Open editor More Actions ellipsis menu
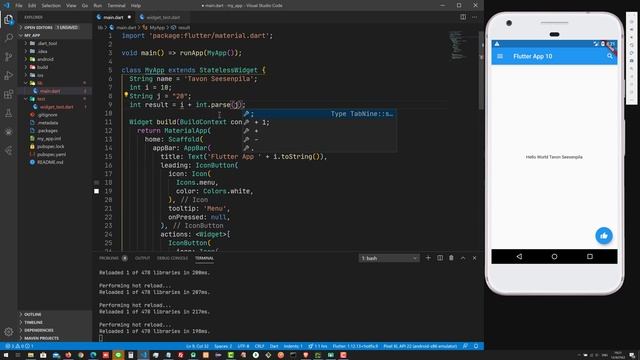This screenshot has width=640, height=360. [x=474, y=17]
